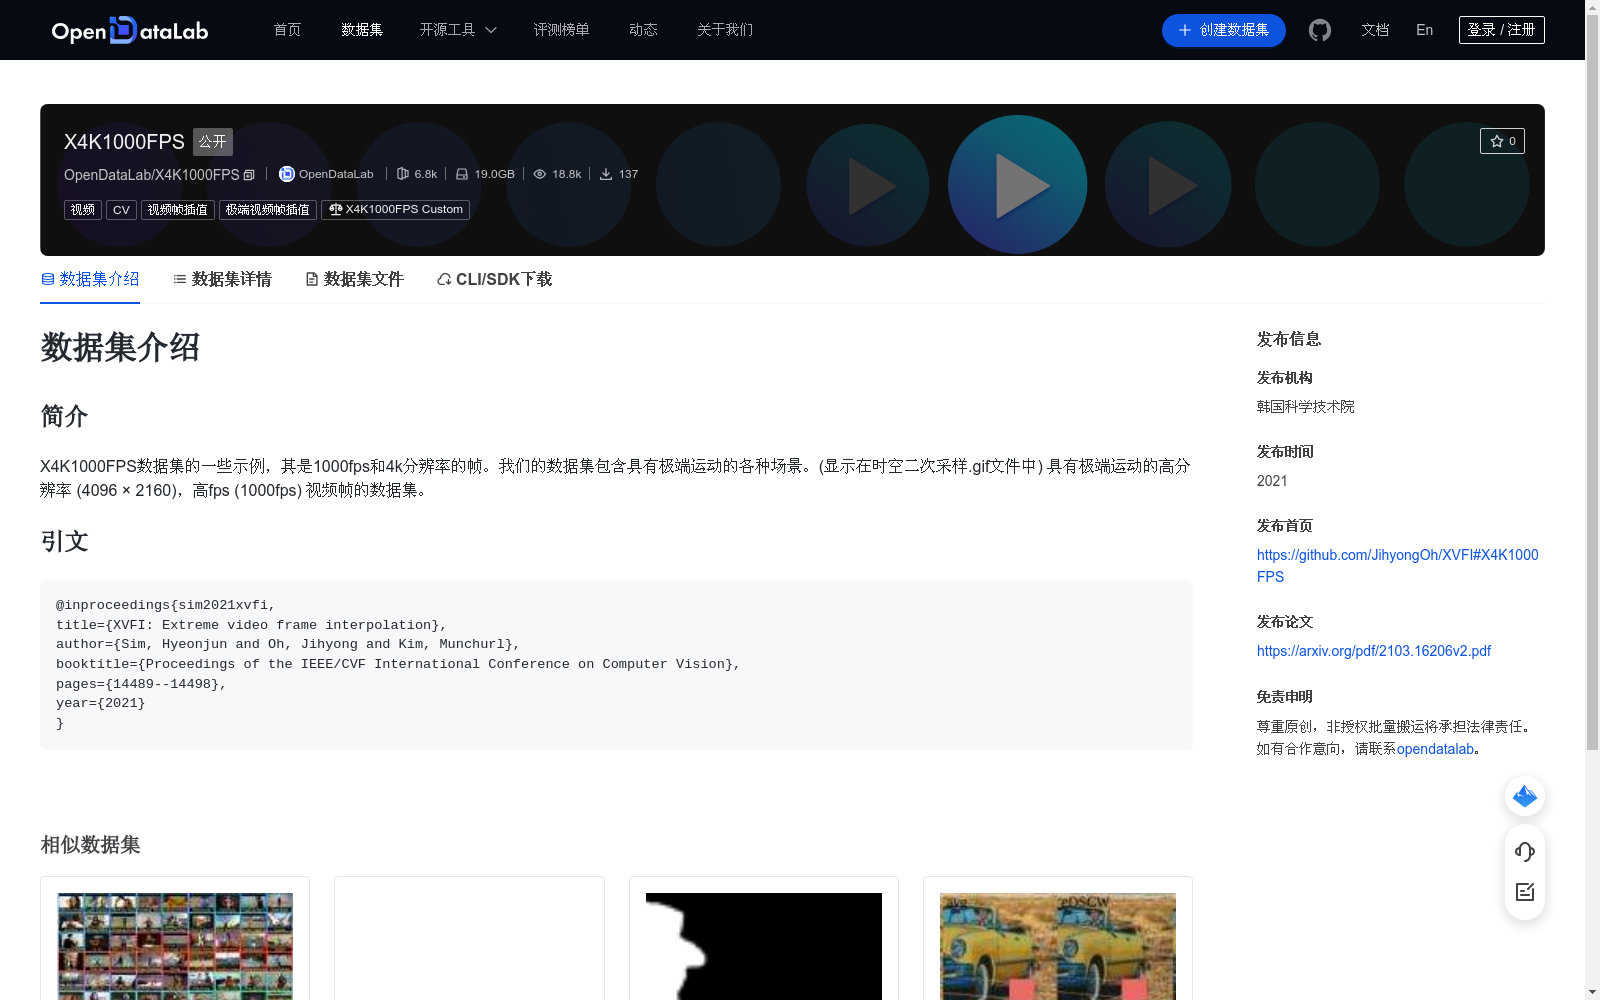
Task: Expand the 开源工具 dropdown menu
Action: (458, 30)
